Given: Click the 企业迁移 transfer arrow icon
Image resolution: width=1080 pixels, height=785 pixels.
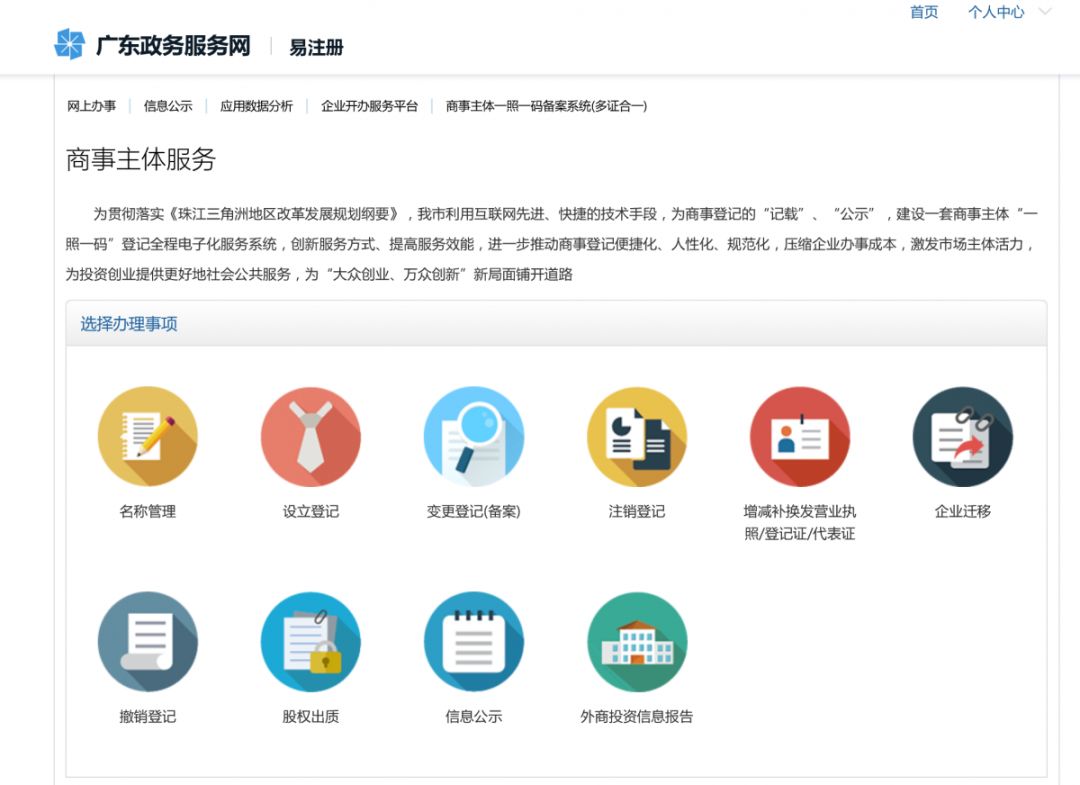Looking at the screenshot, I should (962, 437).
